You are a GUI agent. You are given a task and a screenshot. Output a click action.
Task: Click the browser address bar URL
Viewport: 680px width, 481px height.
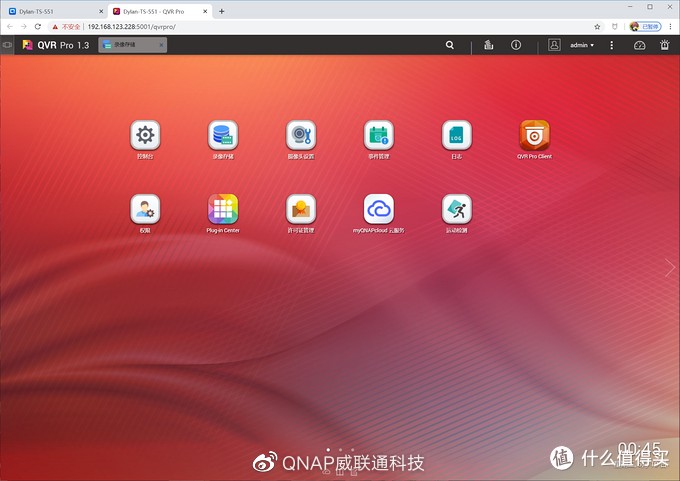tap(131, 26)
